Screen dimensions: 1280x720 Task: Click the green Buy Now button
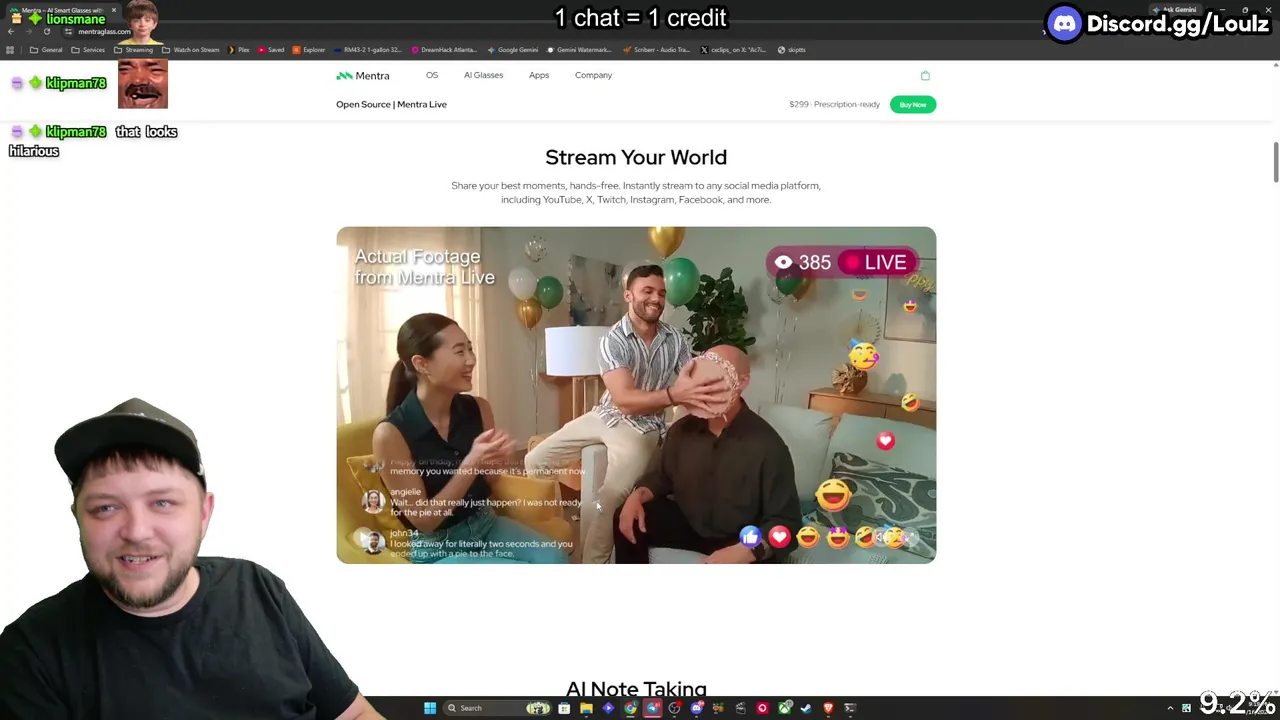(912, 104)
